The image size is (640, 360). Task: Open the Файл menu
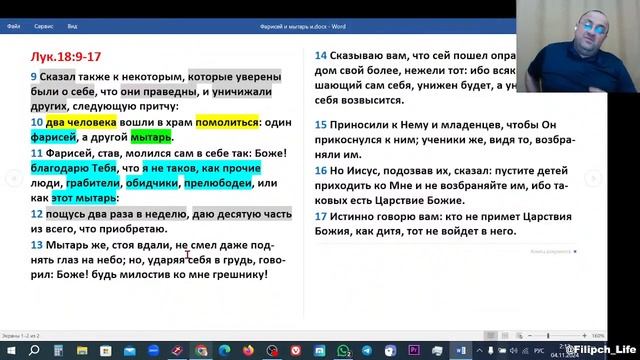(x=13, y=26)
